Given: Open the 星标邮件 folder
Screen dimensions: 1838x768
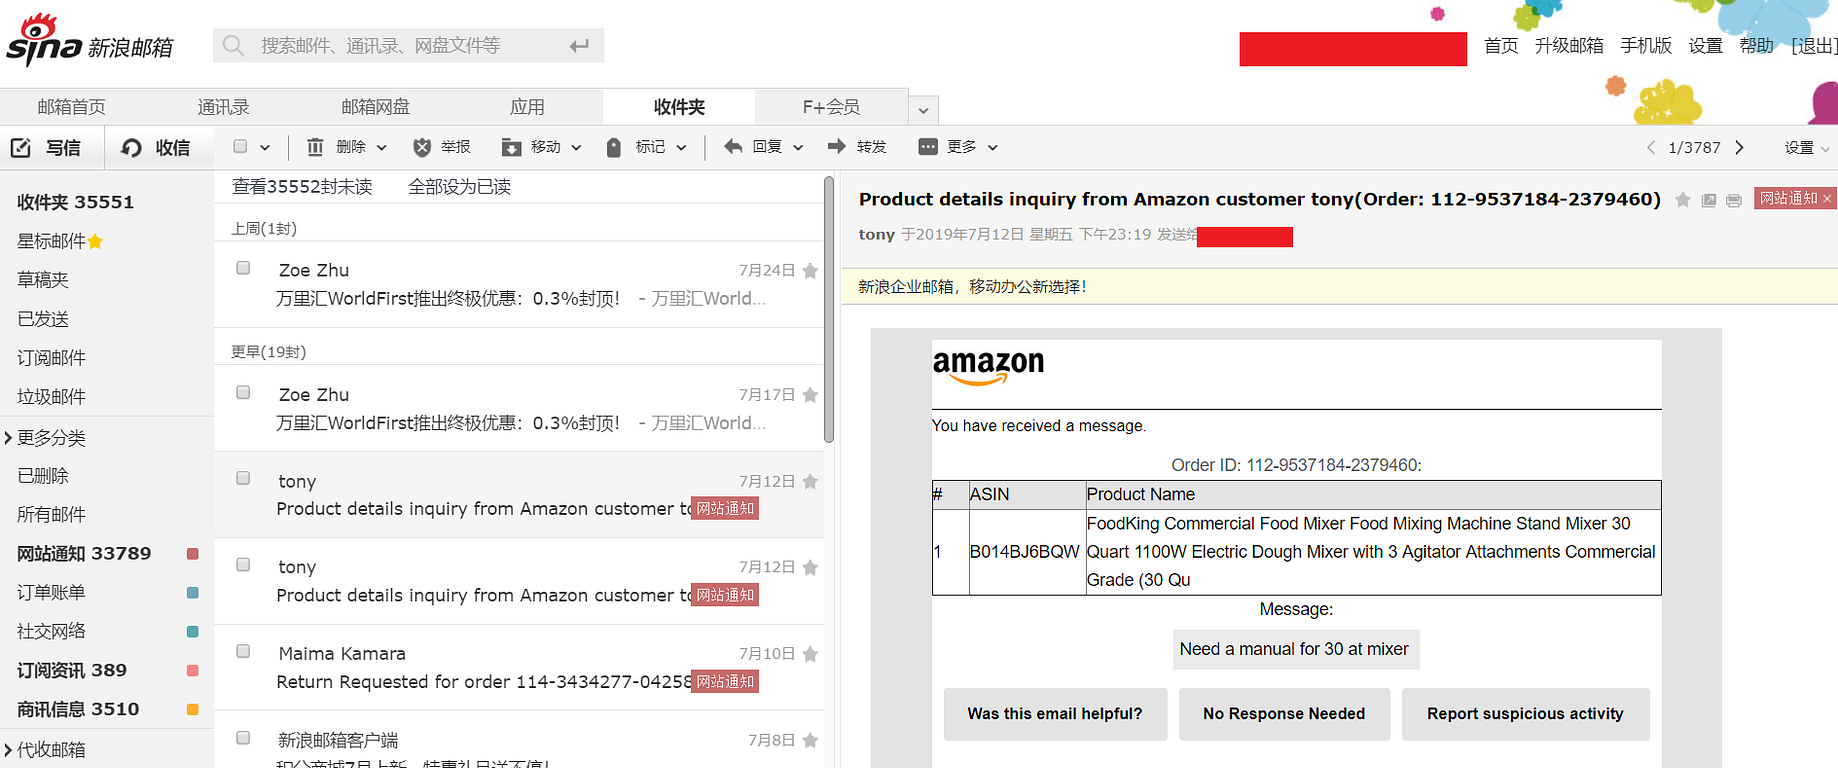Looking at the screenshot, I should pyautogui.click(x=59, y=241).
